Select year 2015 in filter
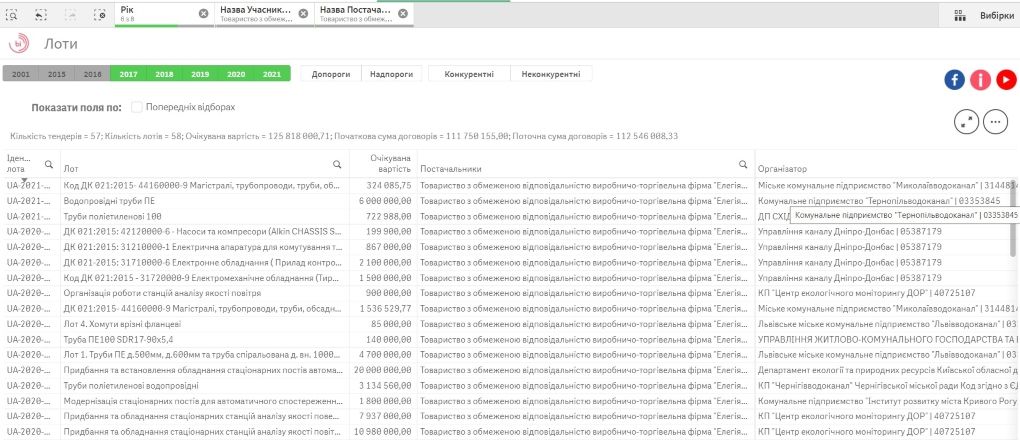1020x440 pixels. [57, 74]
